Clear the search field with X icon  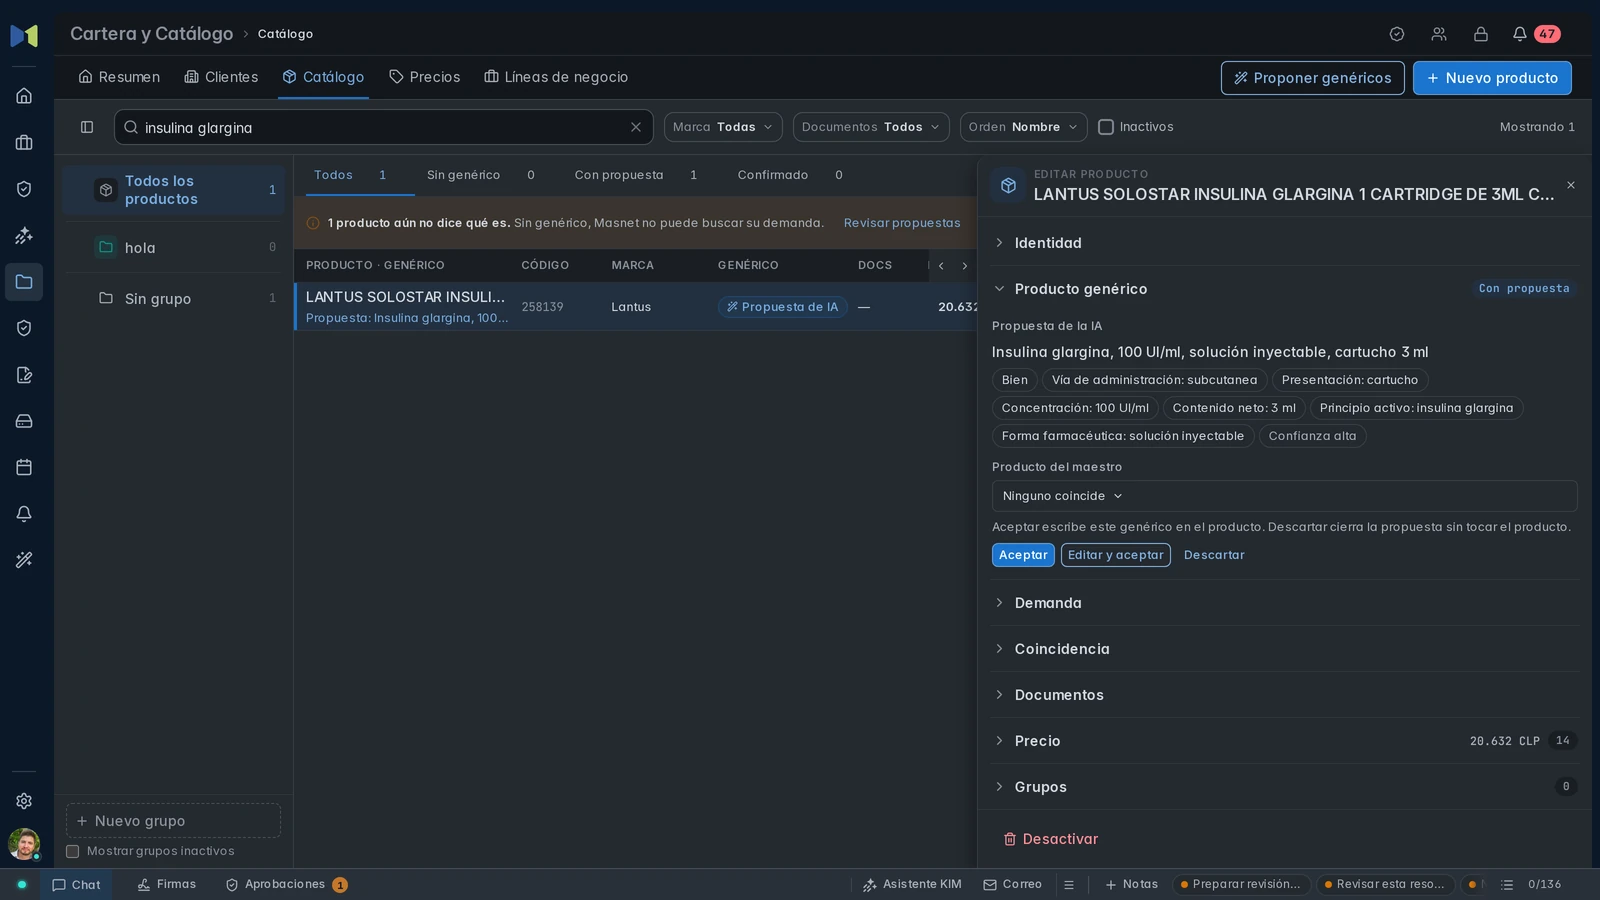pyautogui.click(x=636, y=127)
